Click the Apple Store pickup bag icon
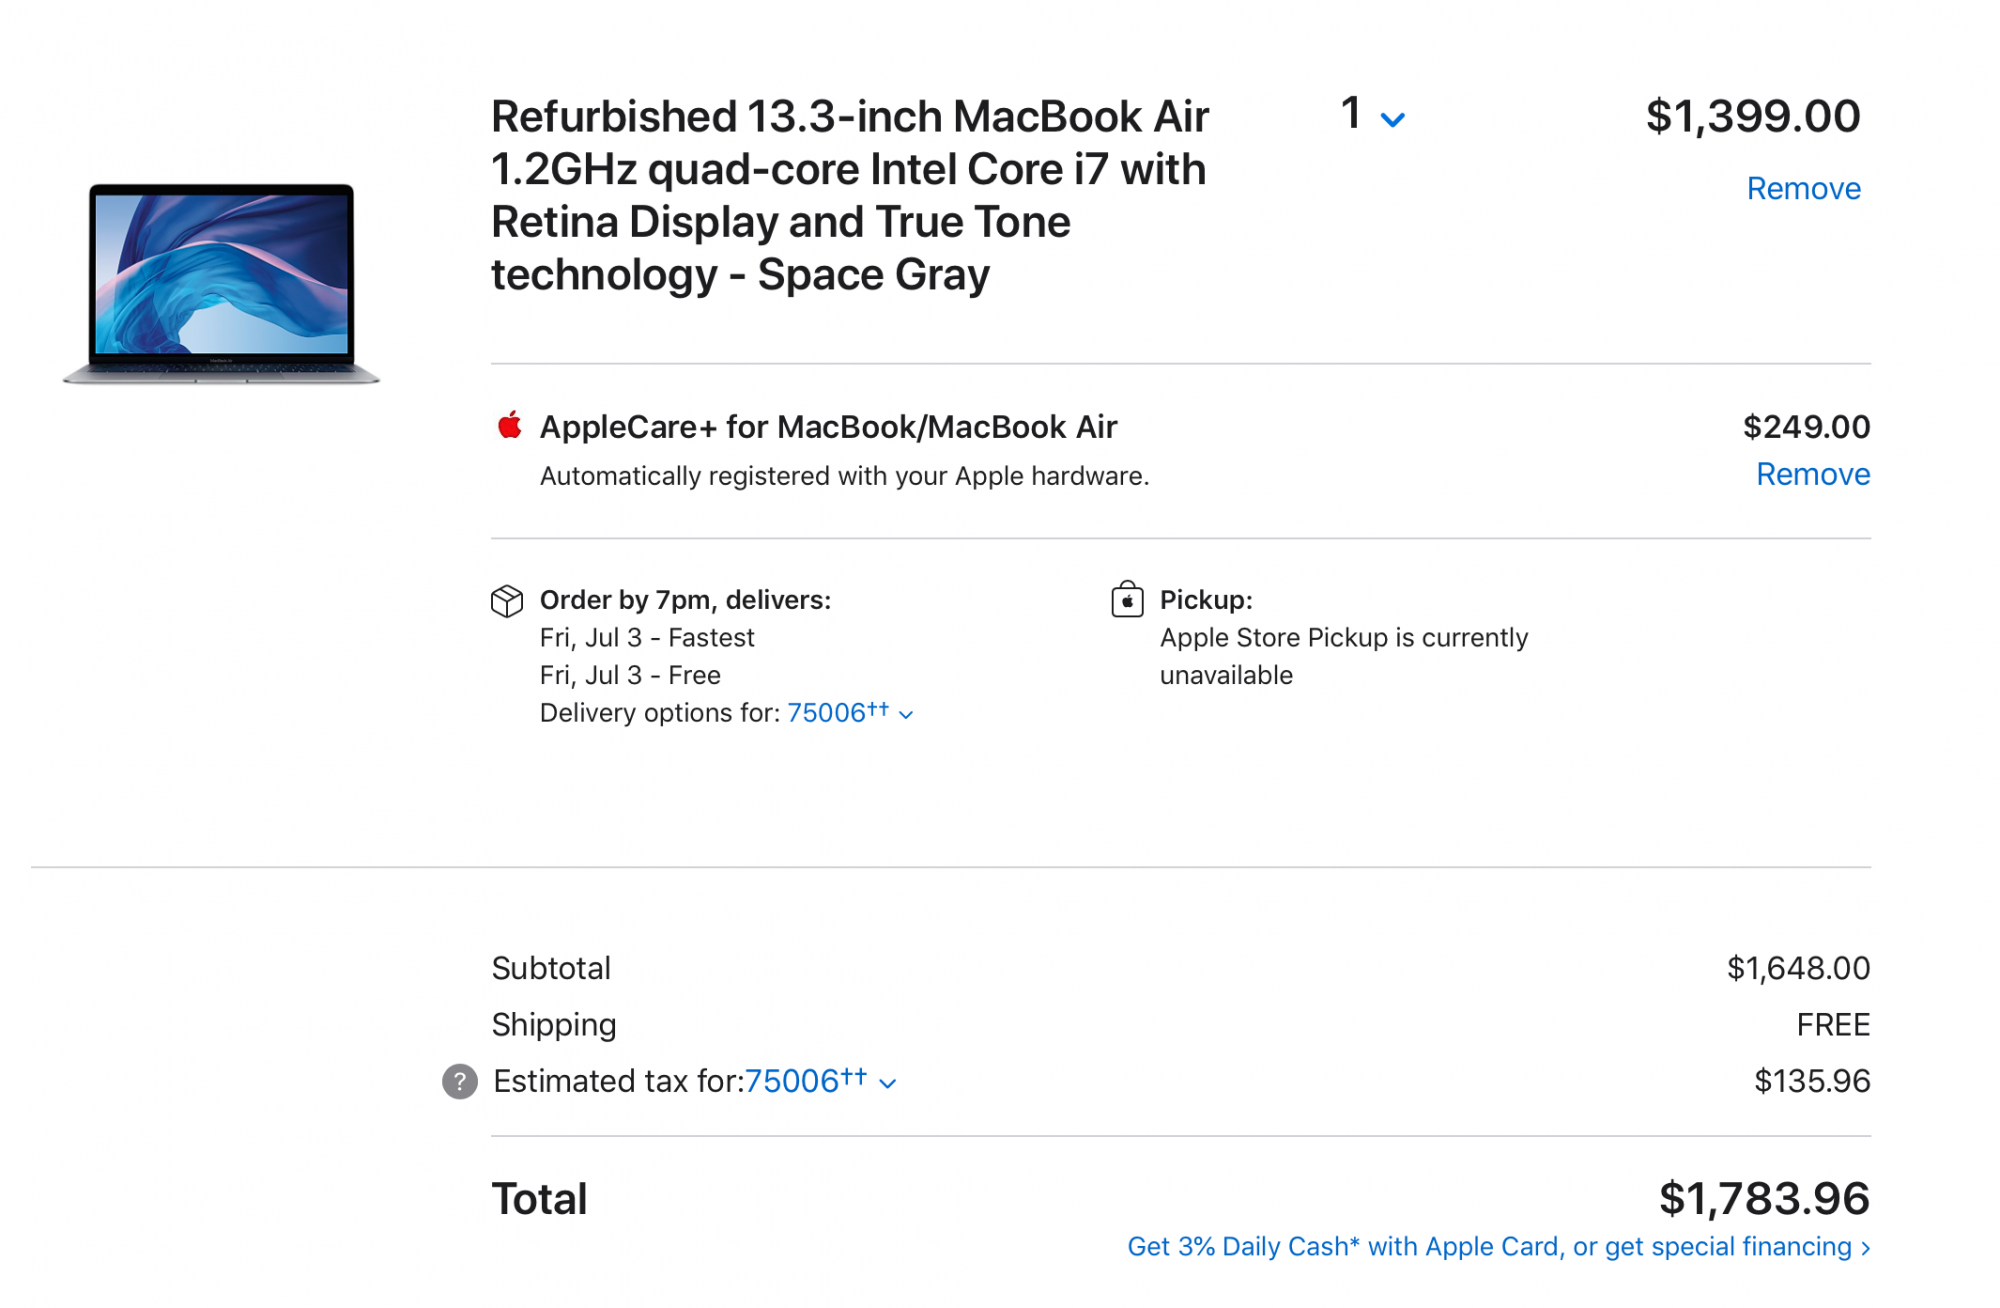 pyautogui.click(x=1127, y=600)
